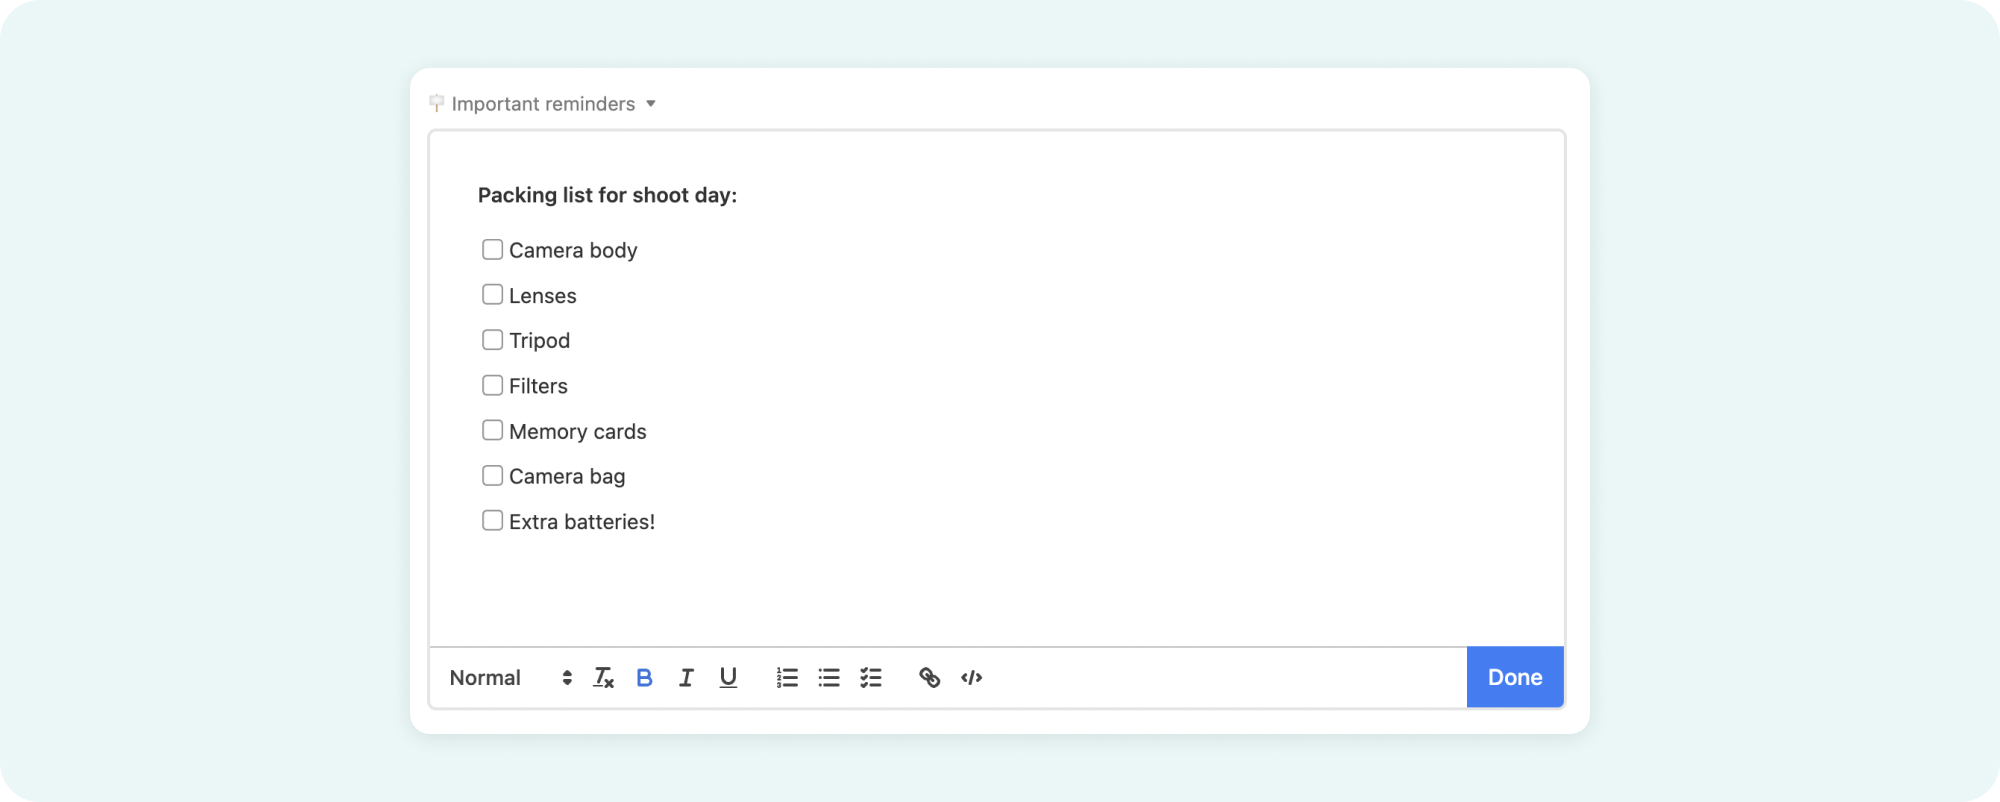Check the Memory cards item
This screenshot has width=2000, height=802.
point(492,430)
